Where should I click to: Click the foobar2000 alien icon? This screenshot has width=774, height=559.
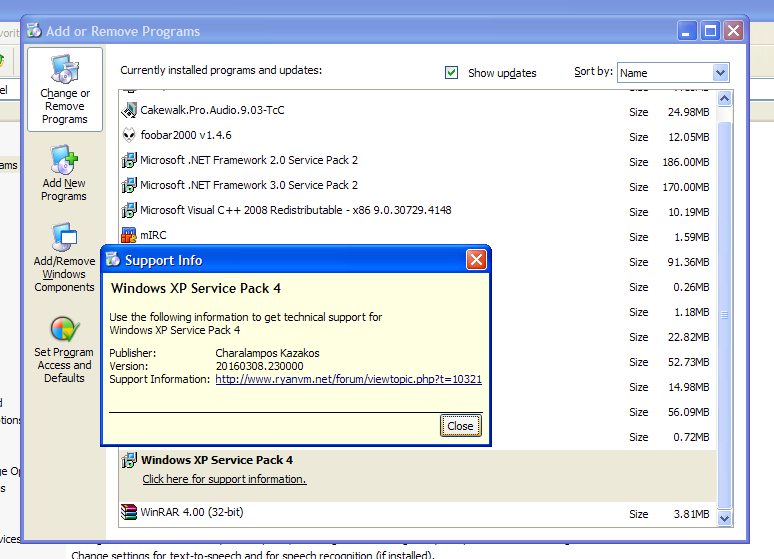[x=129, y=135]
